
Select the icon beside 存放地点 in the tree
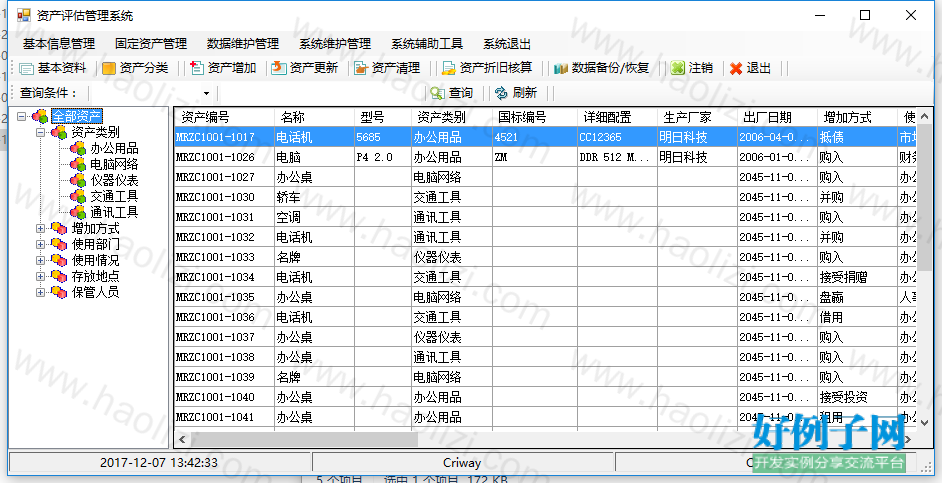[59, 276]
